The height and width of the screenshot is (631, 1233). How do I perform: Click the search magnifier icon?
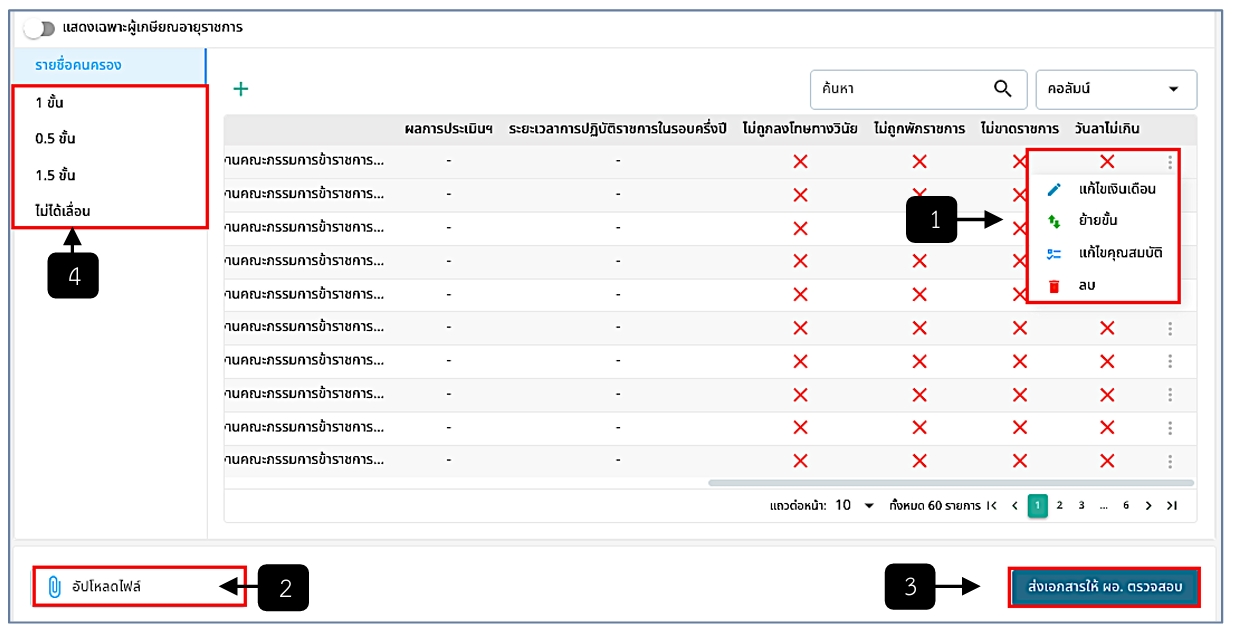(x=1003, y=89)
